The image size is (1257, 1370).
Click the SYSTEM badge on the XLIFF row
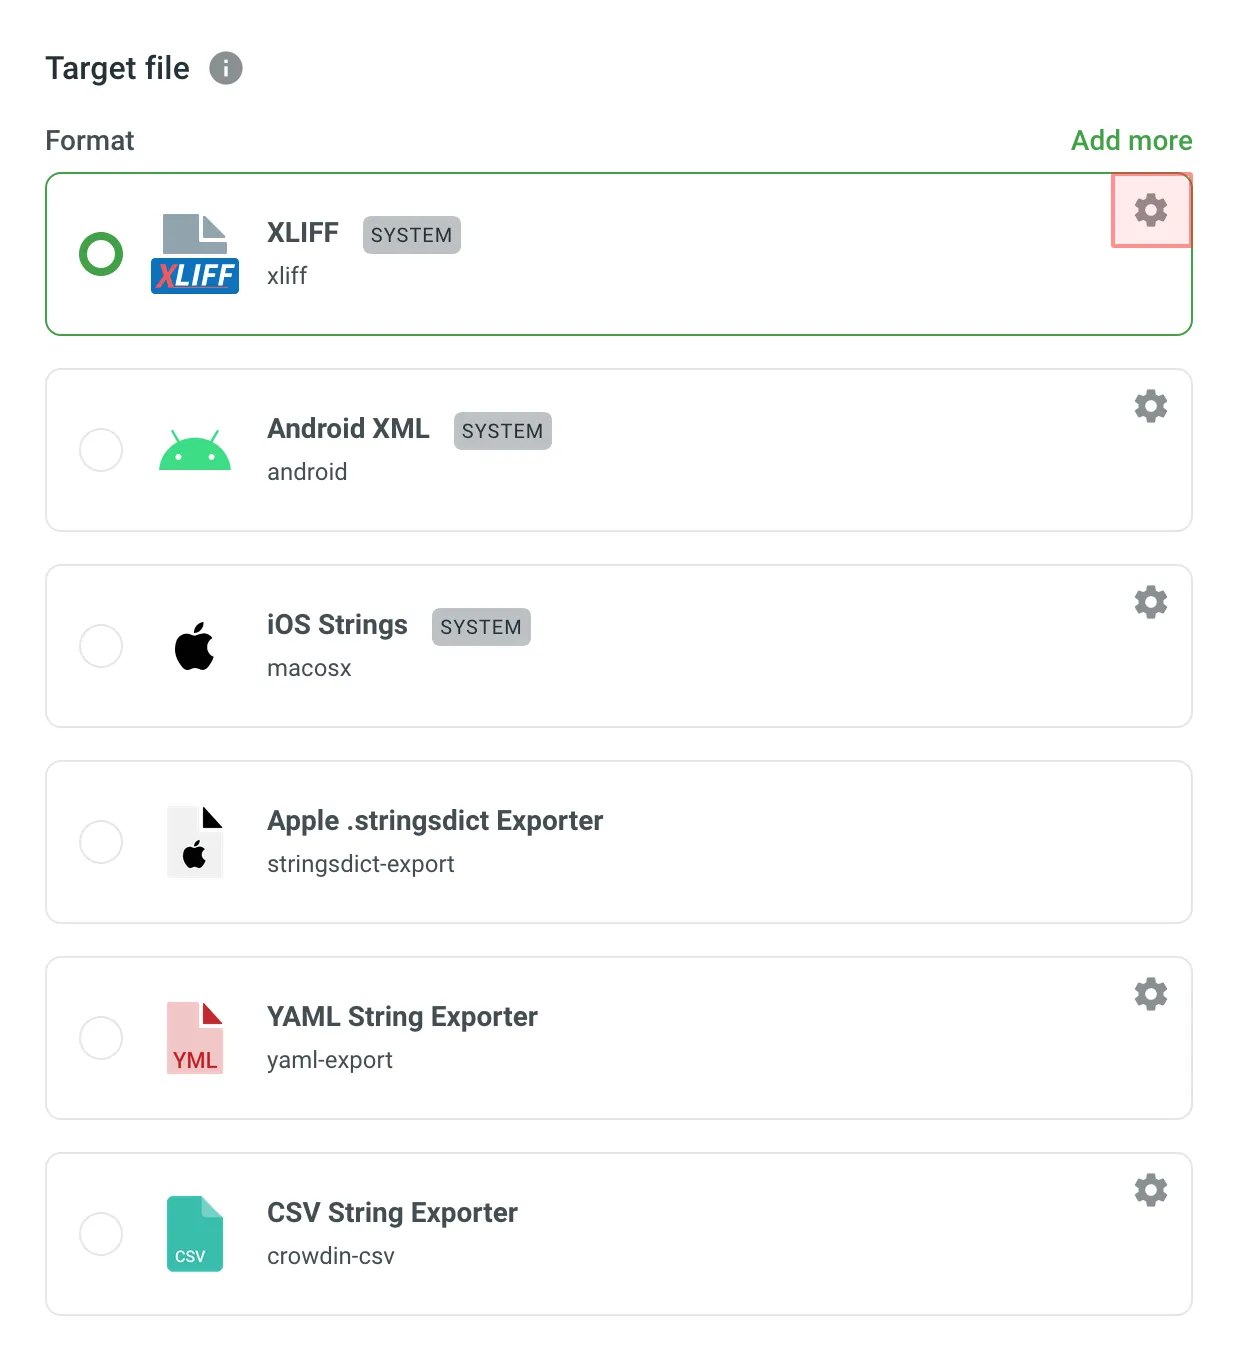(x=411, y=235)
